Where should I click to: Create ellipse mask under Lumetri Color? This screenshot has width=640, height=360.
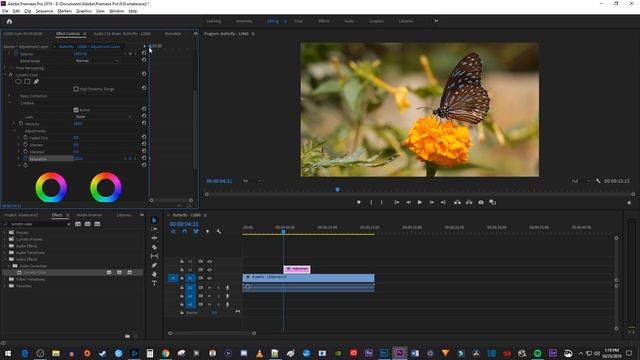coord(18,82)
